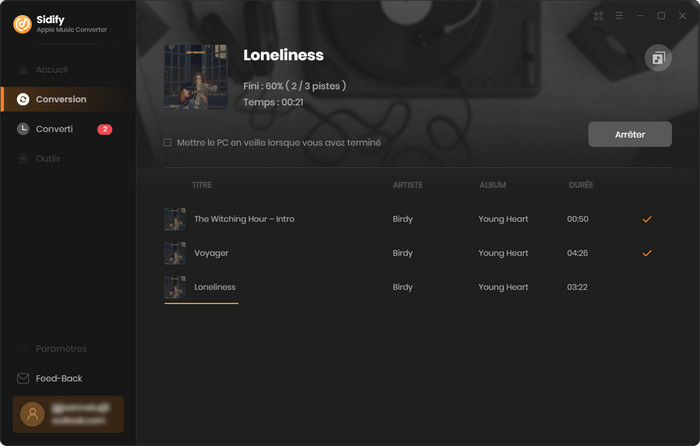
Task: Click the red Converti badge showing 2
Action: (104, 129)
